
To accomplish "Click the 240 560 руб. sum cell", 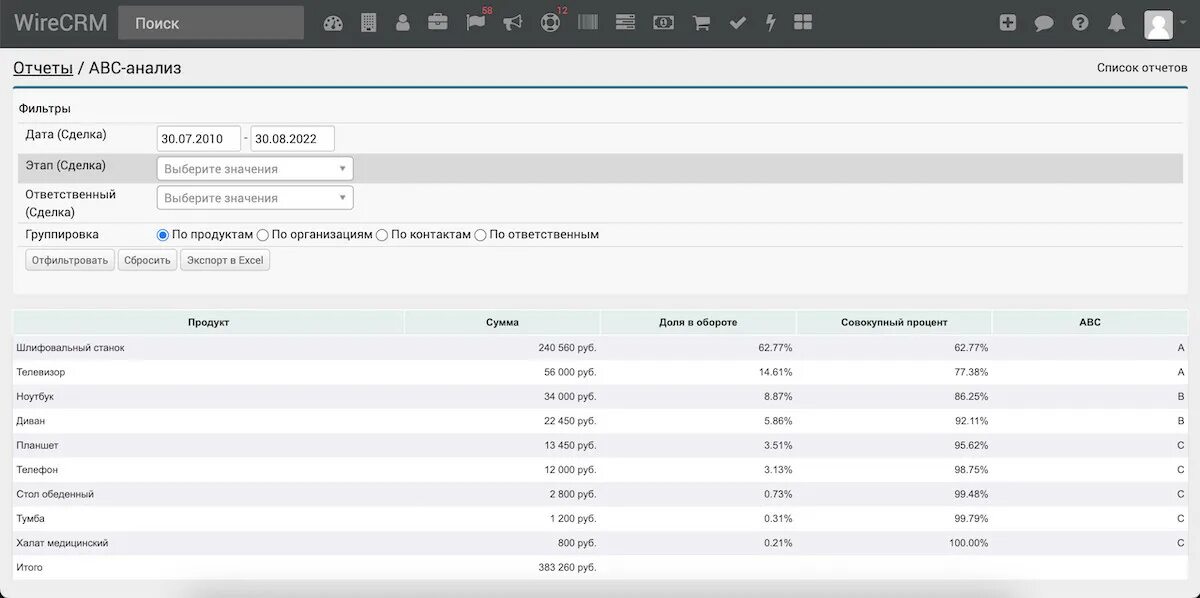I will coord(567,348).
